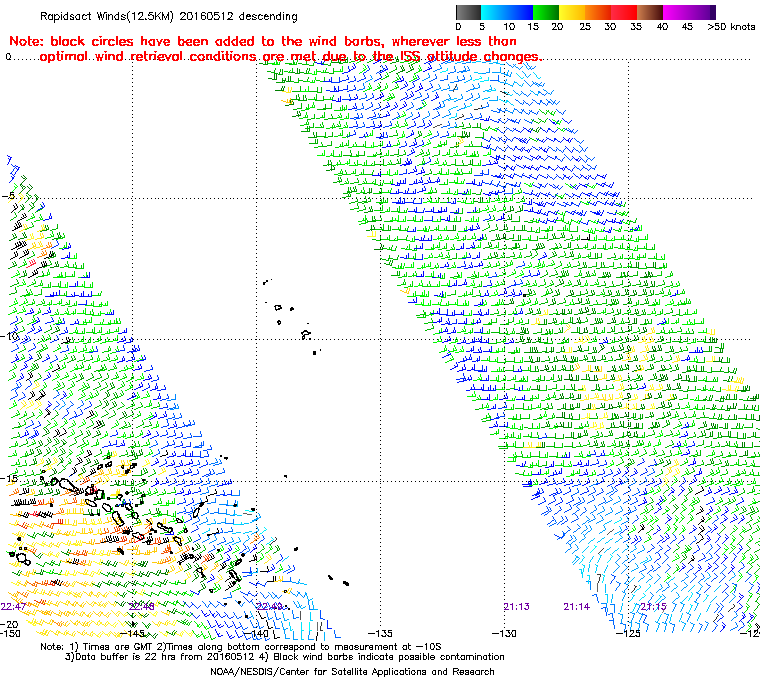
Task: Click the '-125' longitude axis label
Action: (x=628, y=633)
